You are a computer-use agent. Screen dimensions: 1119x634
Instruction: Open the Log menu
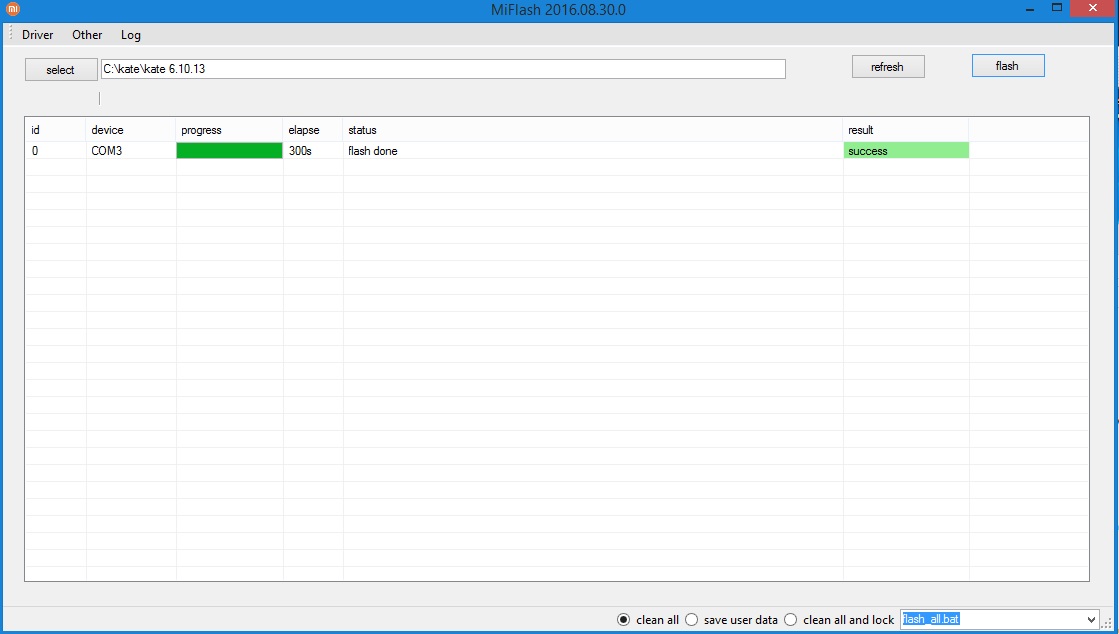pyautogui.click(x=131, y=35)
